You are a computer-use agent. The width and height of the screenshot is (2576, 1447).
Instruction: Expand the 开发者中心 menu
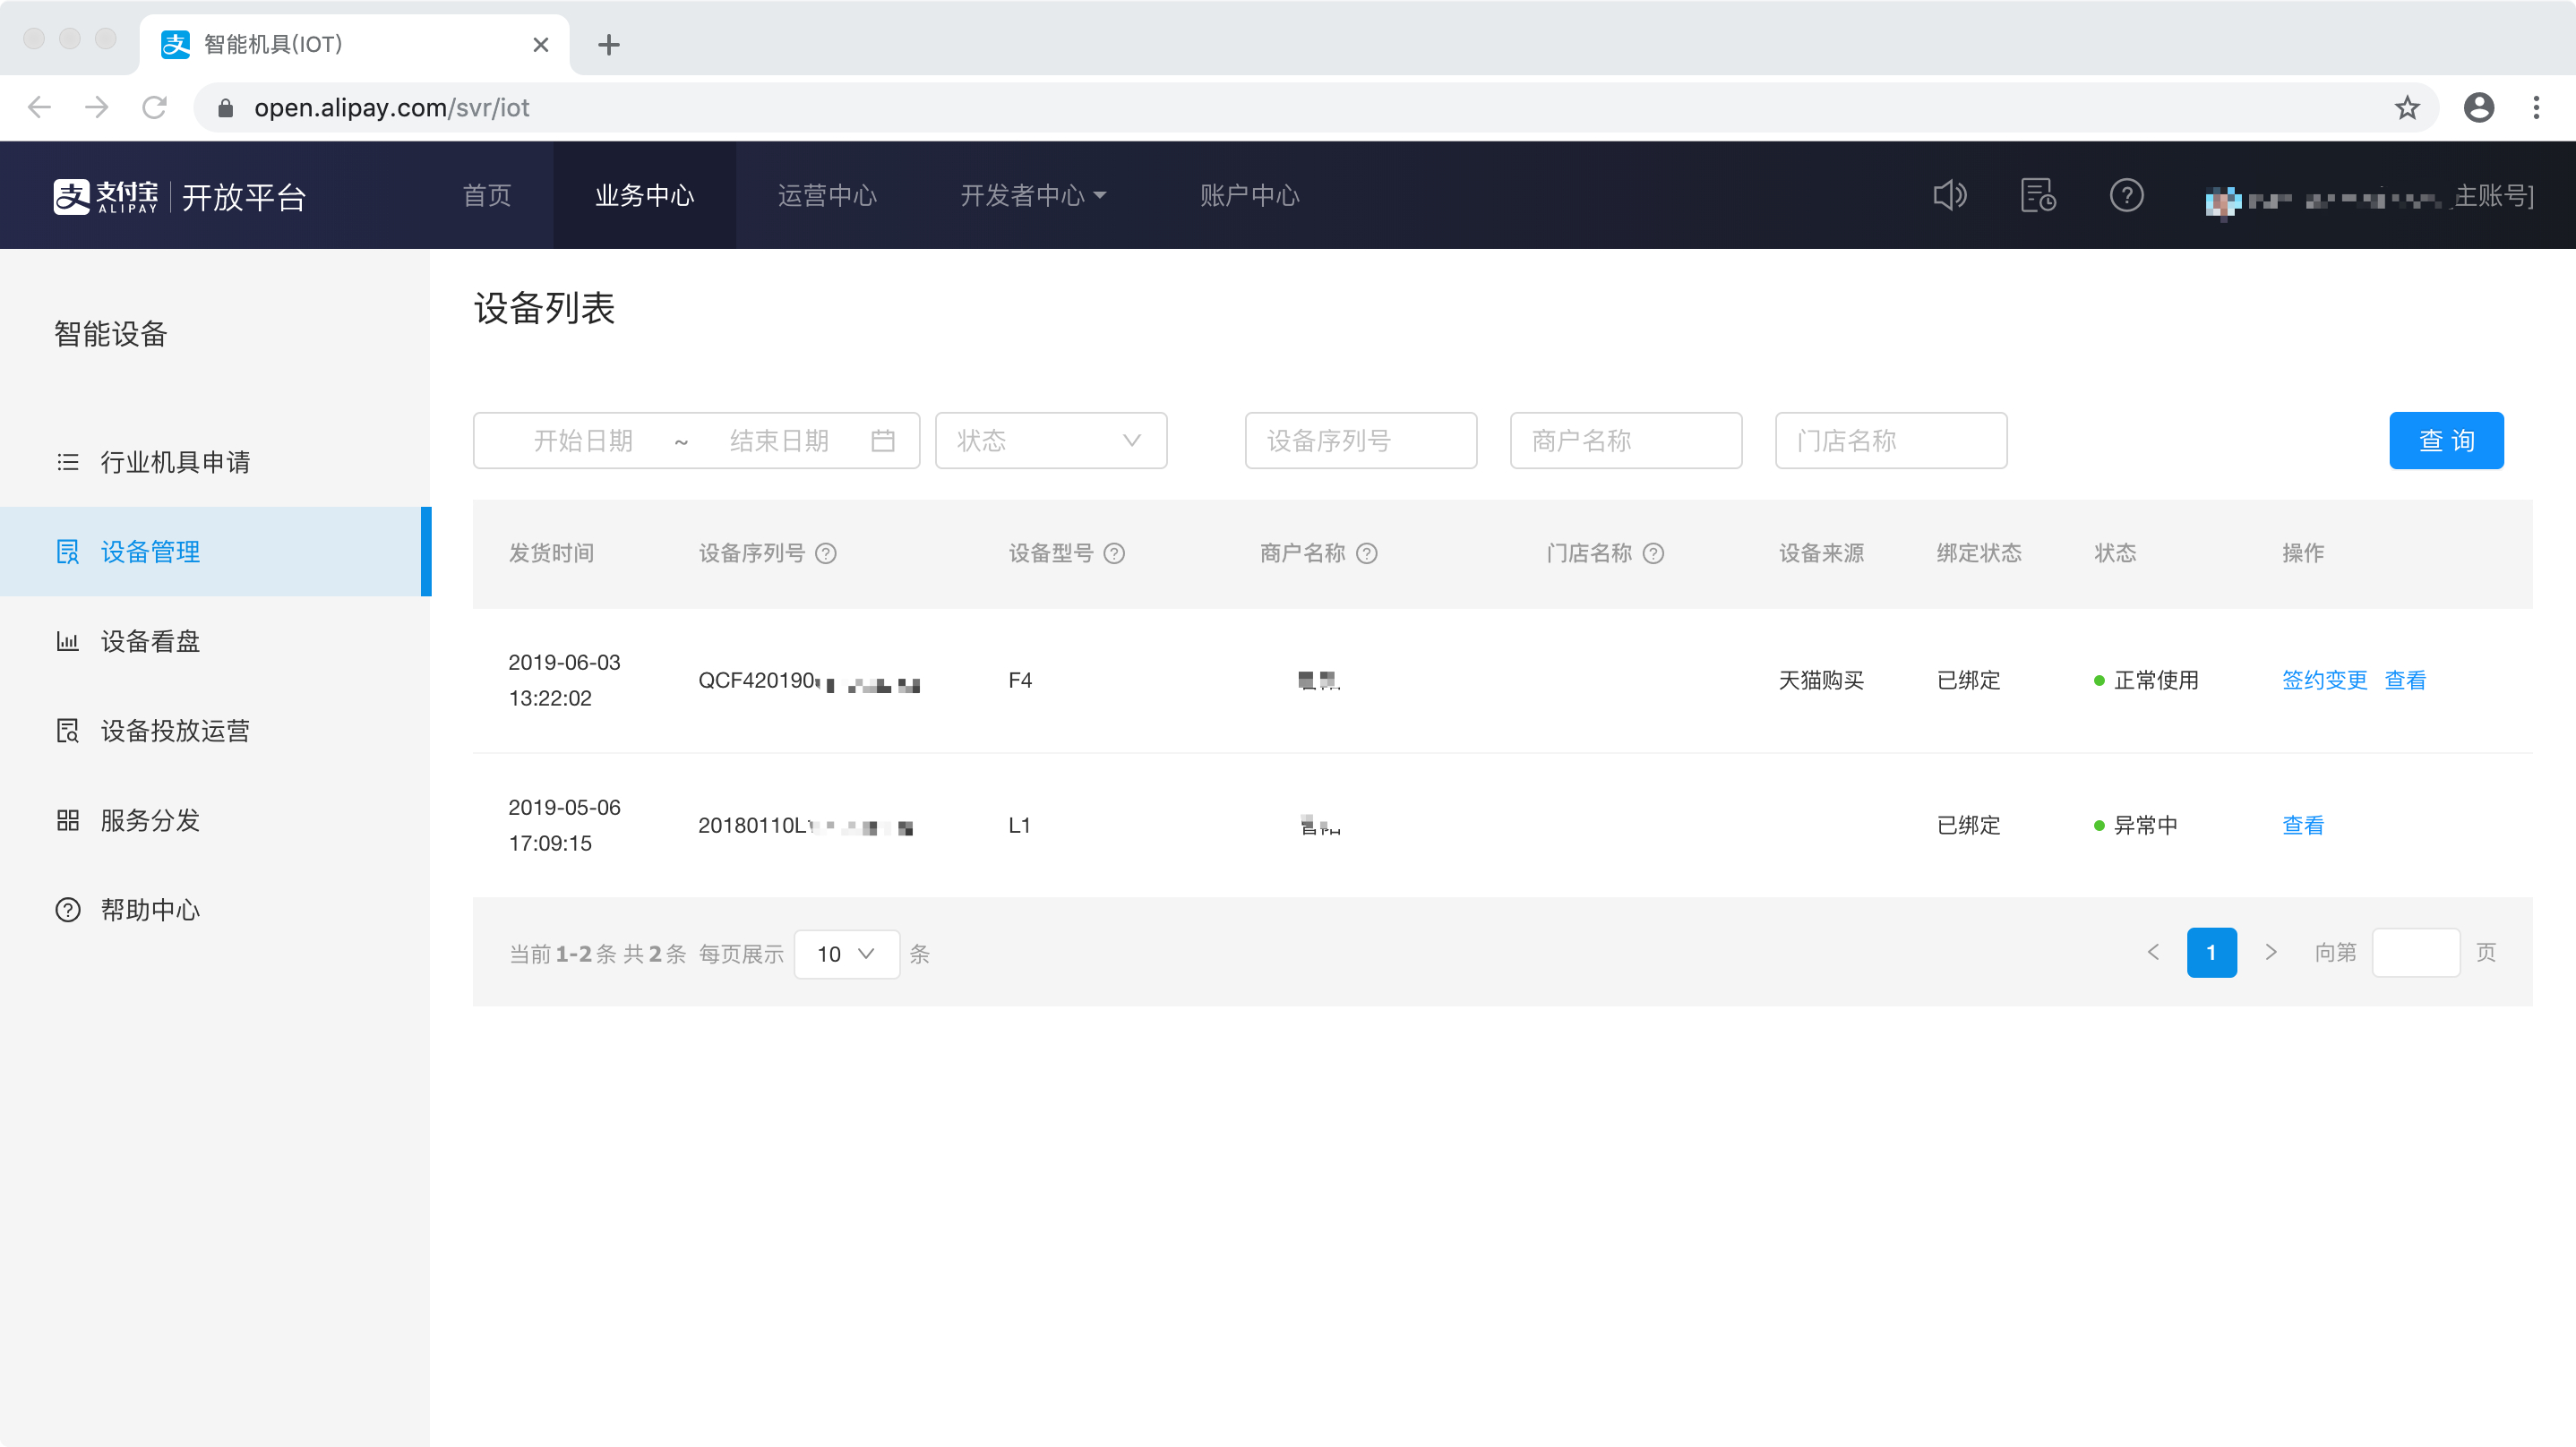1032,195
